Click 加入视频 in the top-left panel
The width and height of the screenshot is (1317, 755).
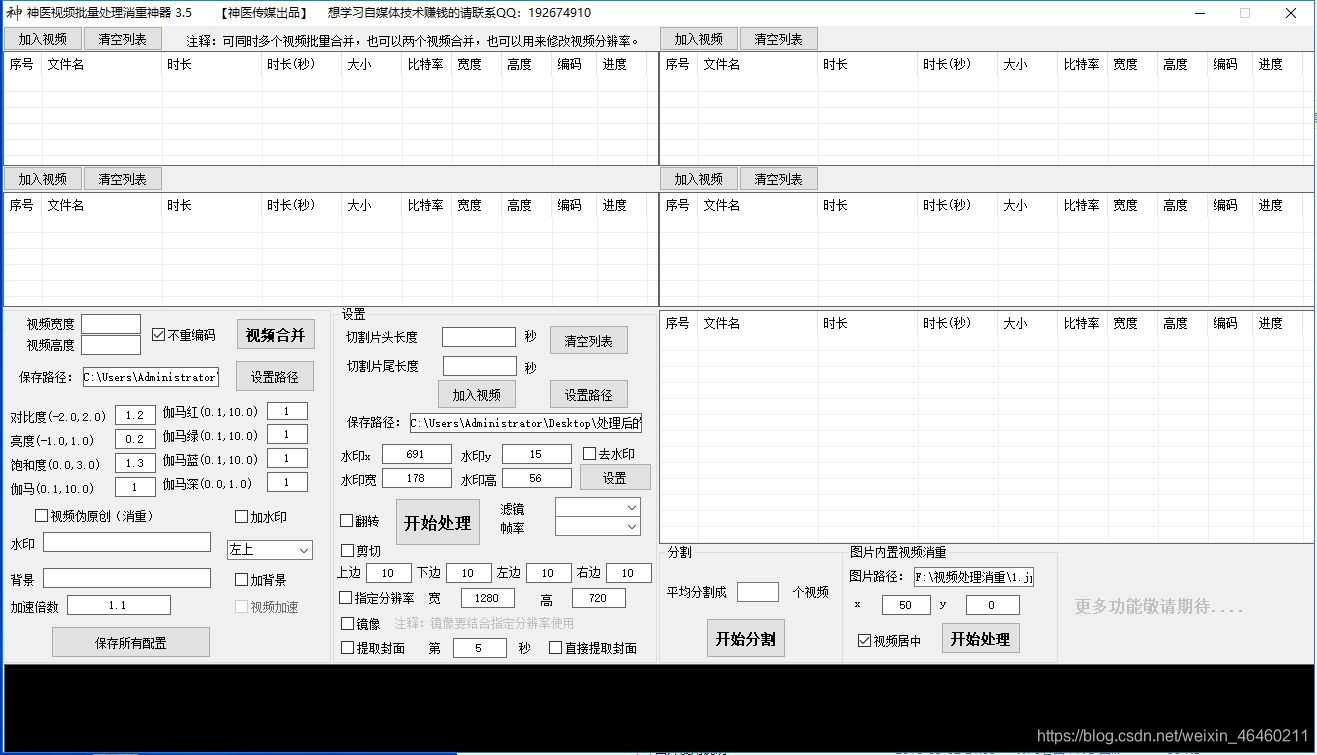tap(42, 38)
